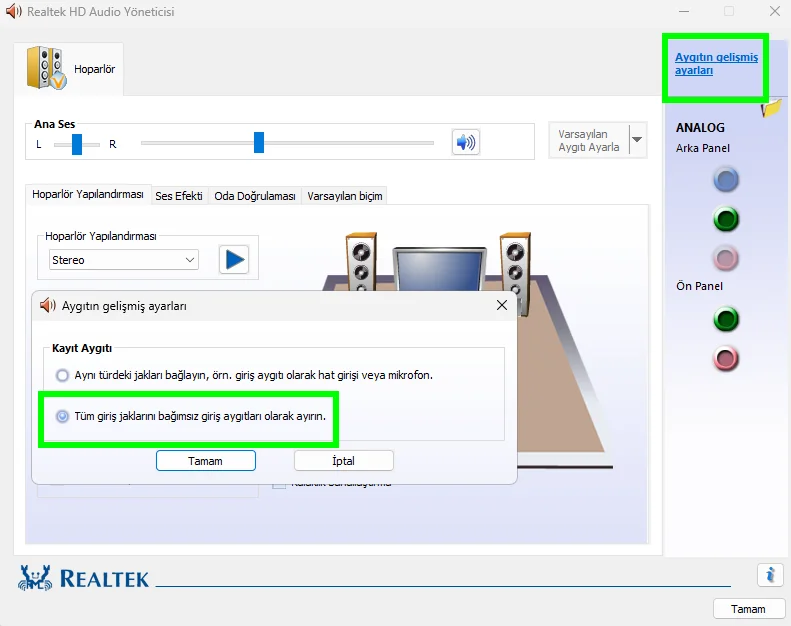Select 'Aynı türdeki jakları bağlayın' radio option
Viewport: 791px width, 626px height.
pos(62,375)
